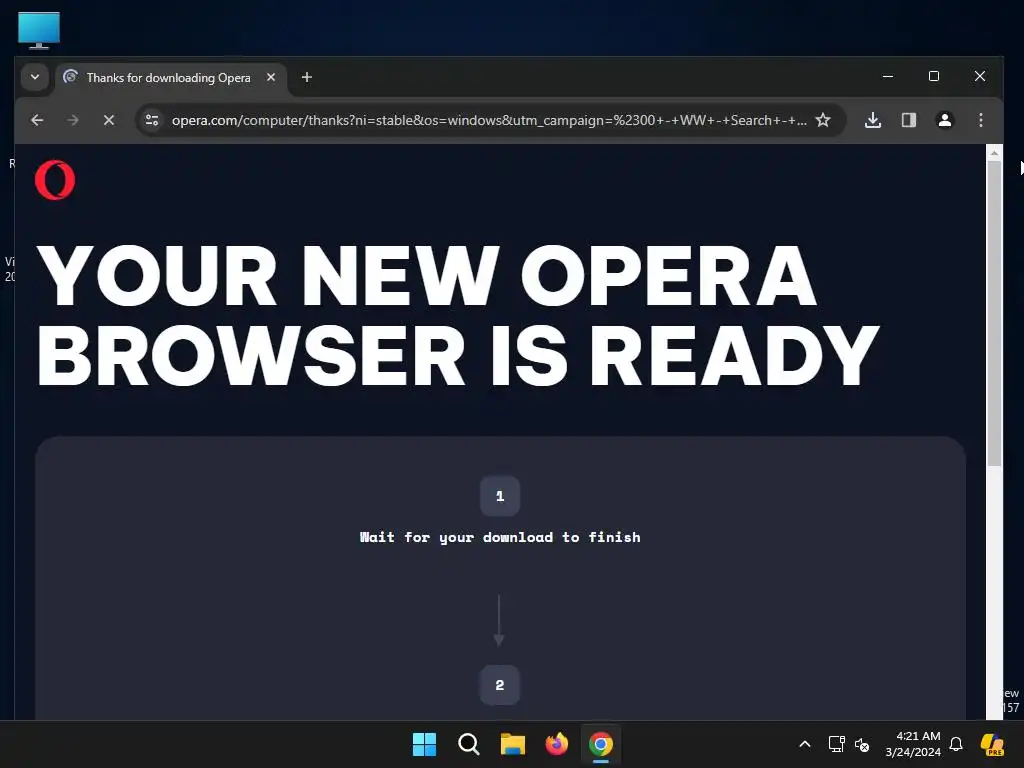Click the Opera logo on the page
The image size is (1024, 768).
[55, 180]
